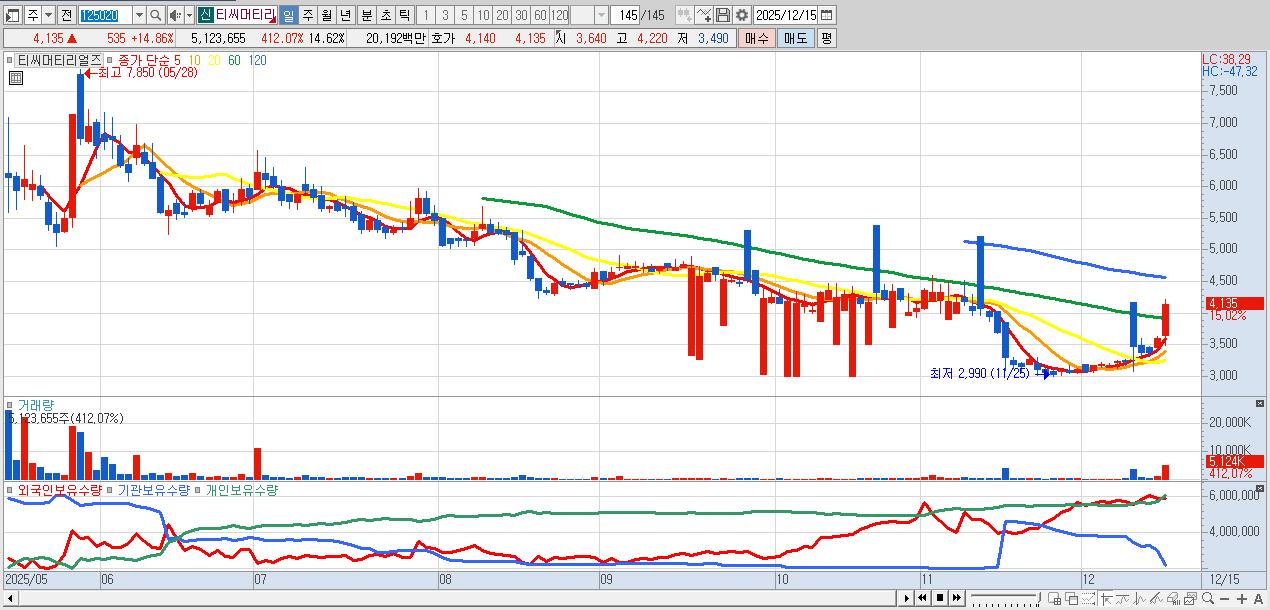Click the date field 2025/12/15

click(786, 15)
